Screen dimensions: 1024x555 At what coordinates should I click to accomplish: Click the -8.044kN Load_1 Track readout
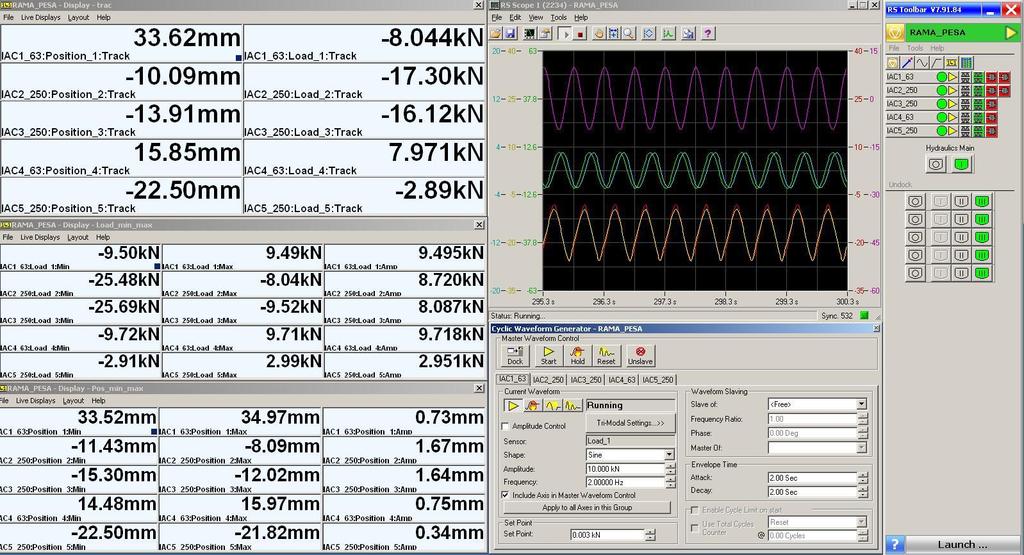click(x=364, y=44)
